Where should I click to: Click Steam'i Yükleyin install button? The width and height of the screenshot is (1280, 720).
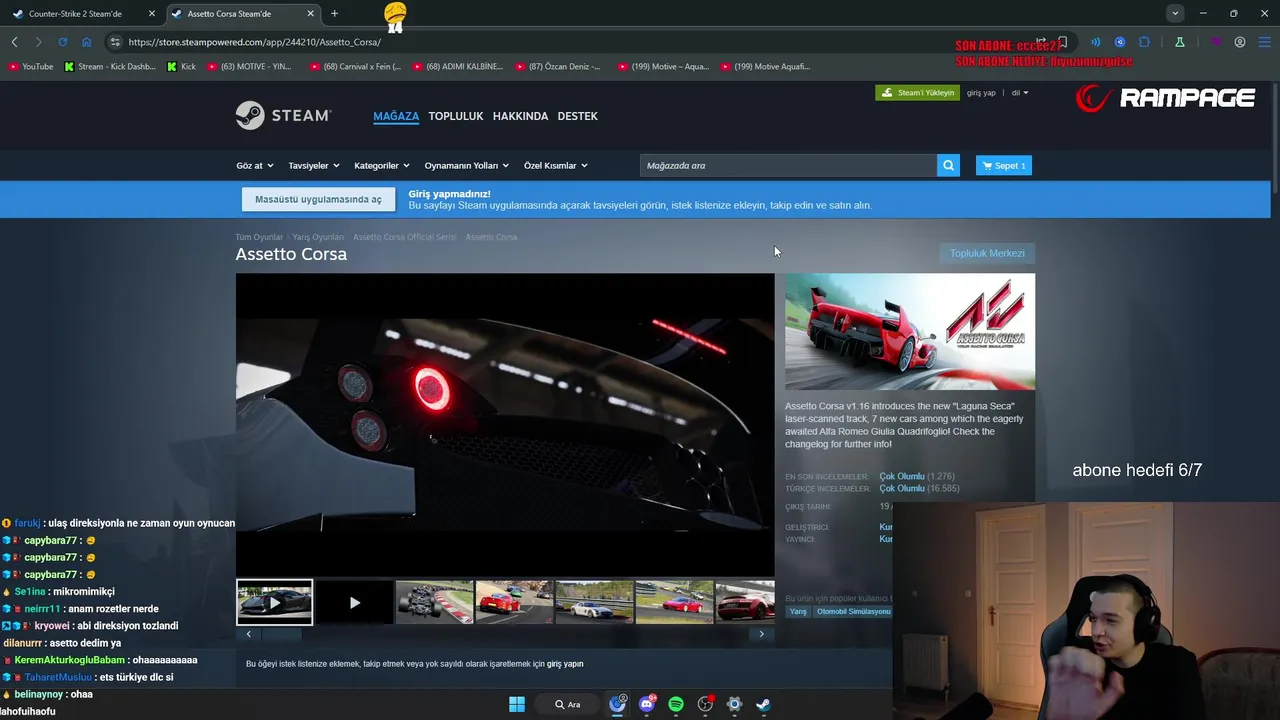point(917,93)
